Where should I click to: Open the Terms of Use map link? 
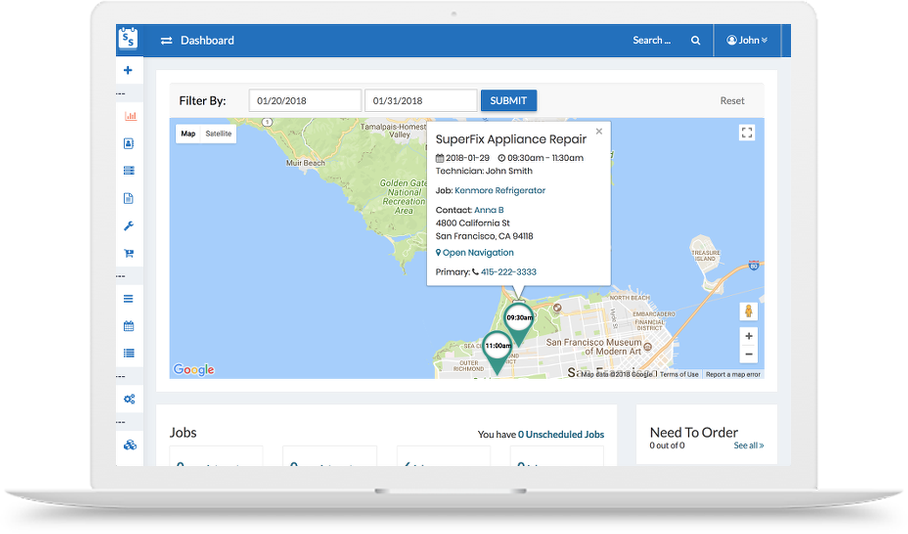click(x=679, y=375)
